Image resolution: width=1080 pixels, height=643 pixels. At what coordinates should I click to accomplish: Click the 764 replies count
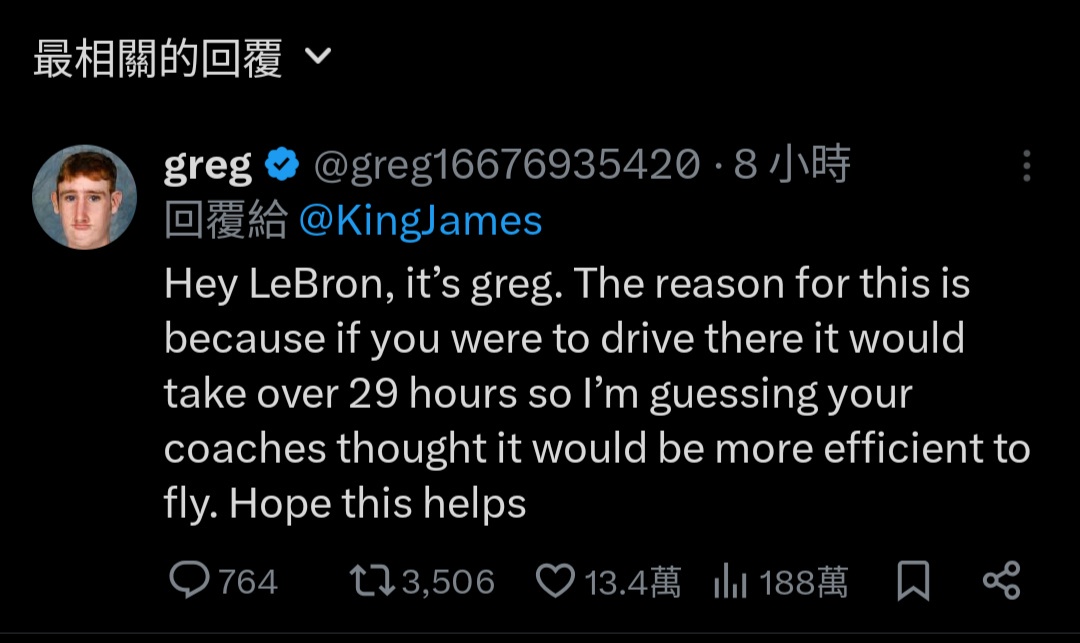(x=246, y=582)
